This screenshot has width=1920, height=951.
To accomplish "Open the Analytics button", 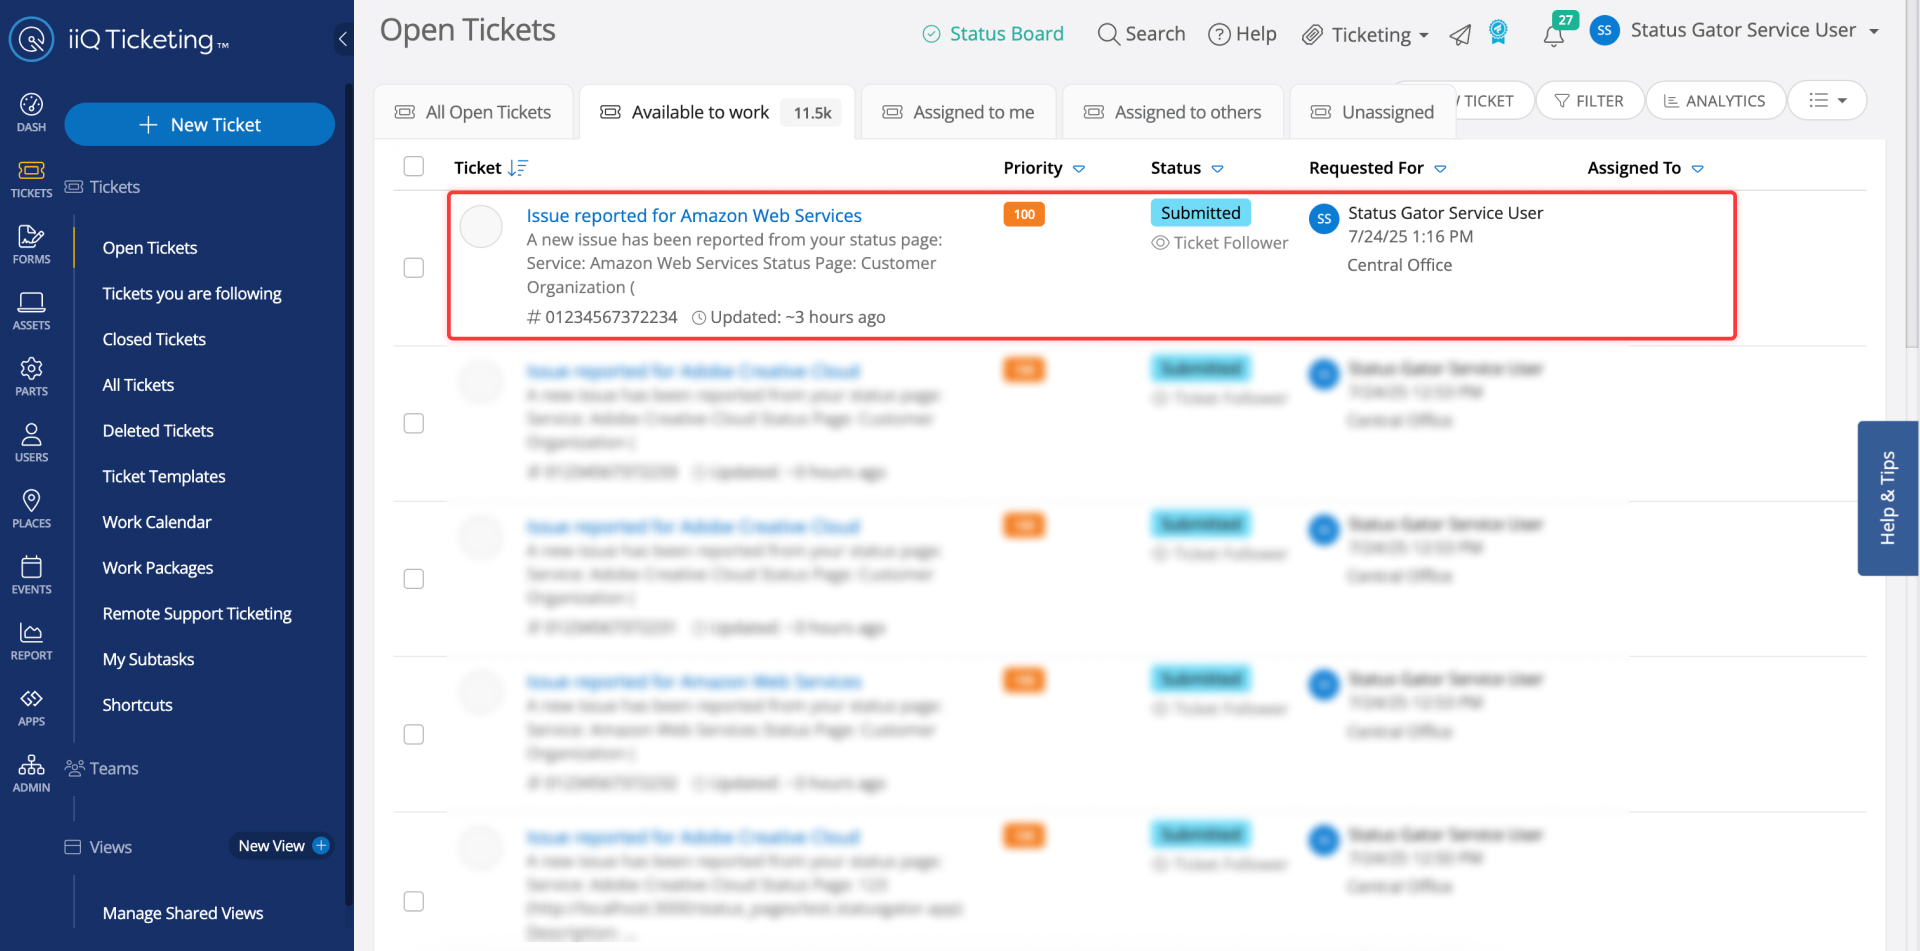I will pos(1715,100).
